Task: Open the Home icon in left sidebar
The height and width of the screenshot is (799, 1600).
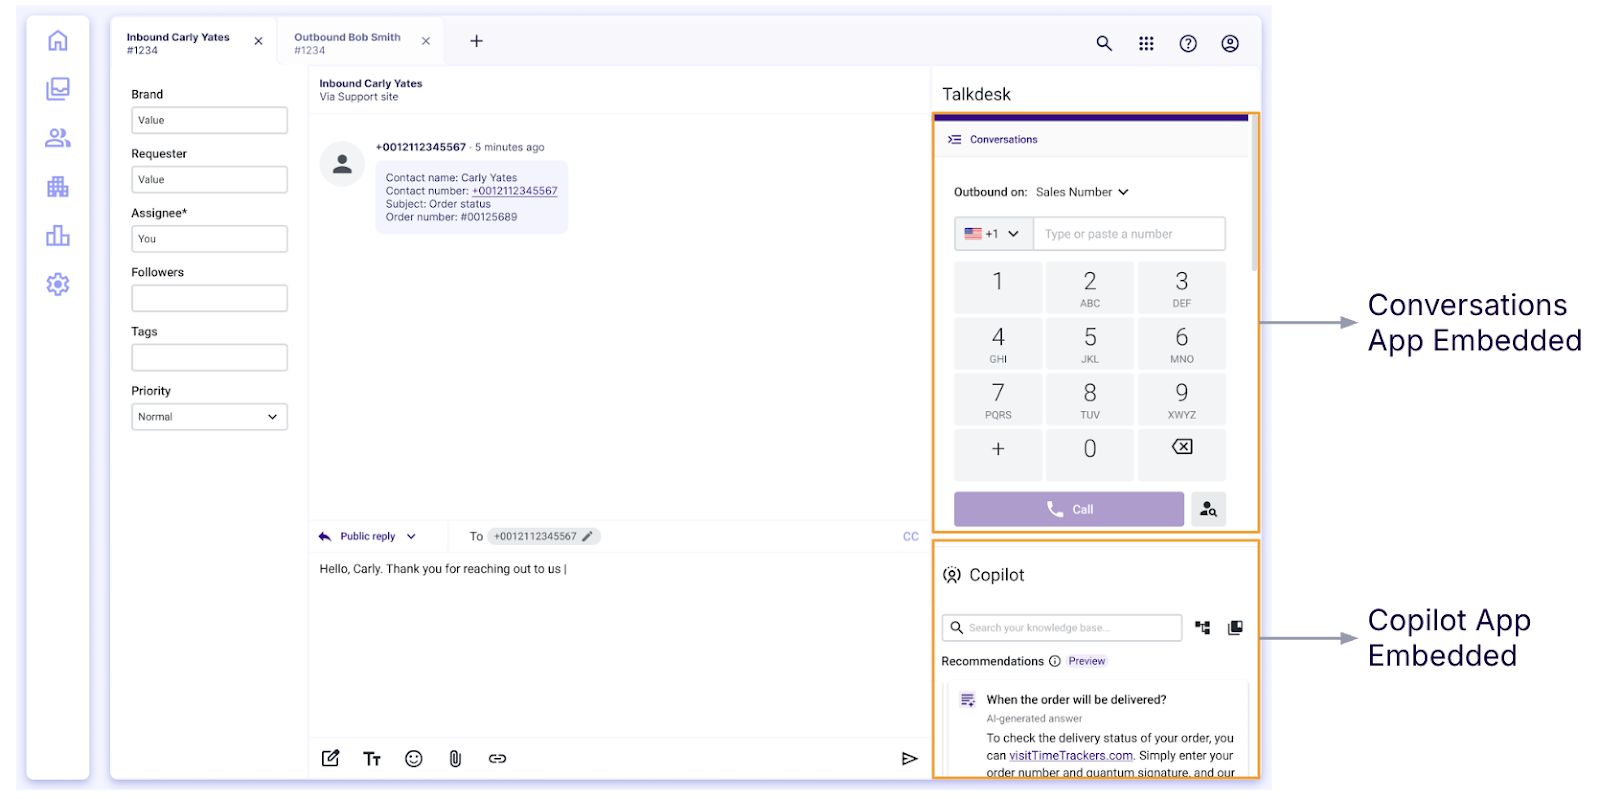Action: pyautogui.click(x=58, y=40)
